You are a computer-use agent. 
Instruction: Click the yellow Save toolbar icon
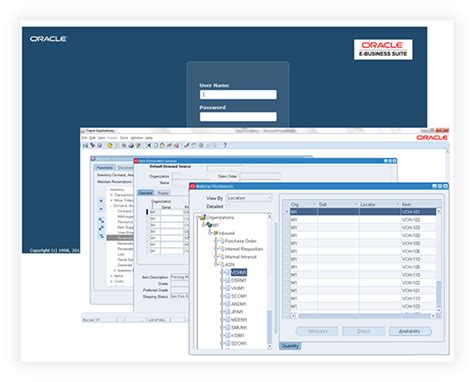(110, 145)
